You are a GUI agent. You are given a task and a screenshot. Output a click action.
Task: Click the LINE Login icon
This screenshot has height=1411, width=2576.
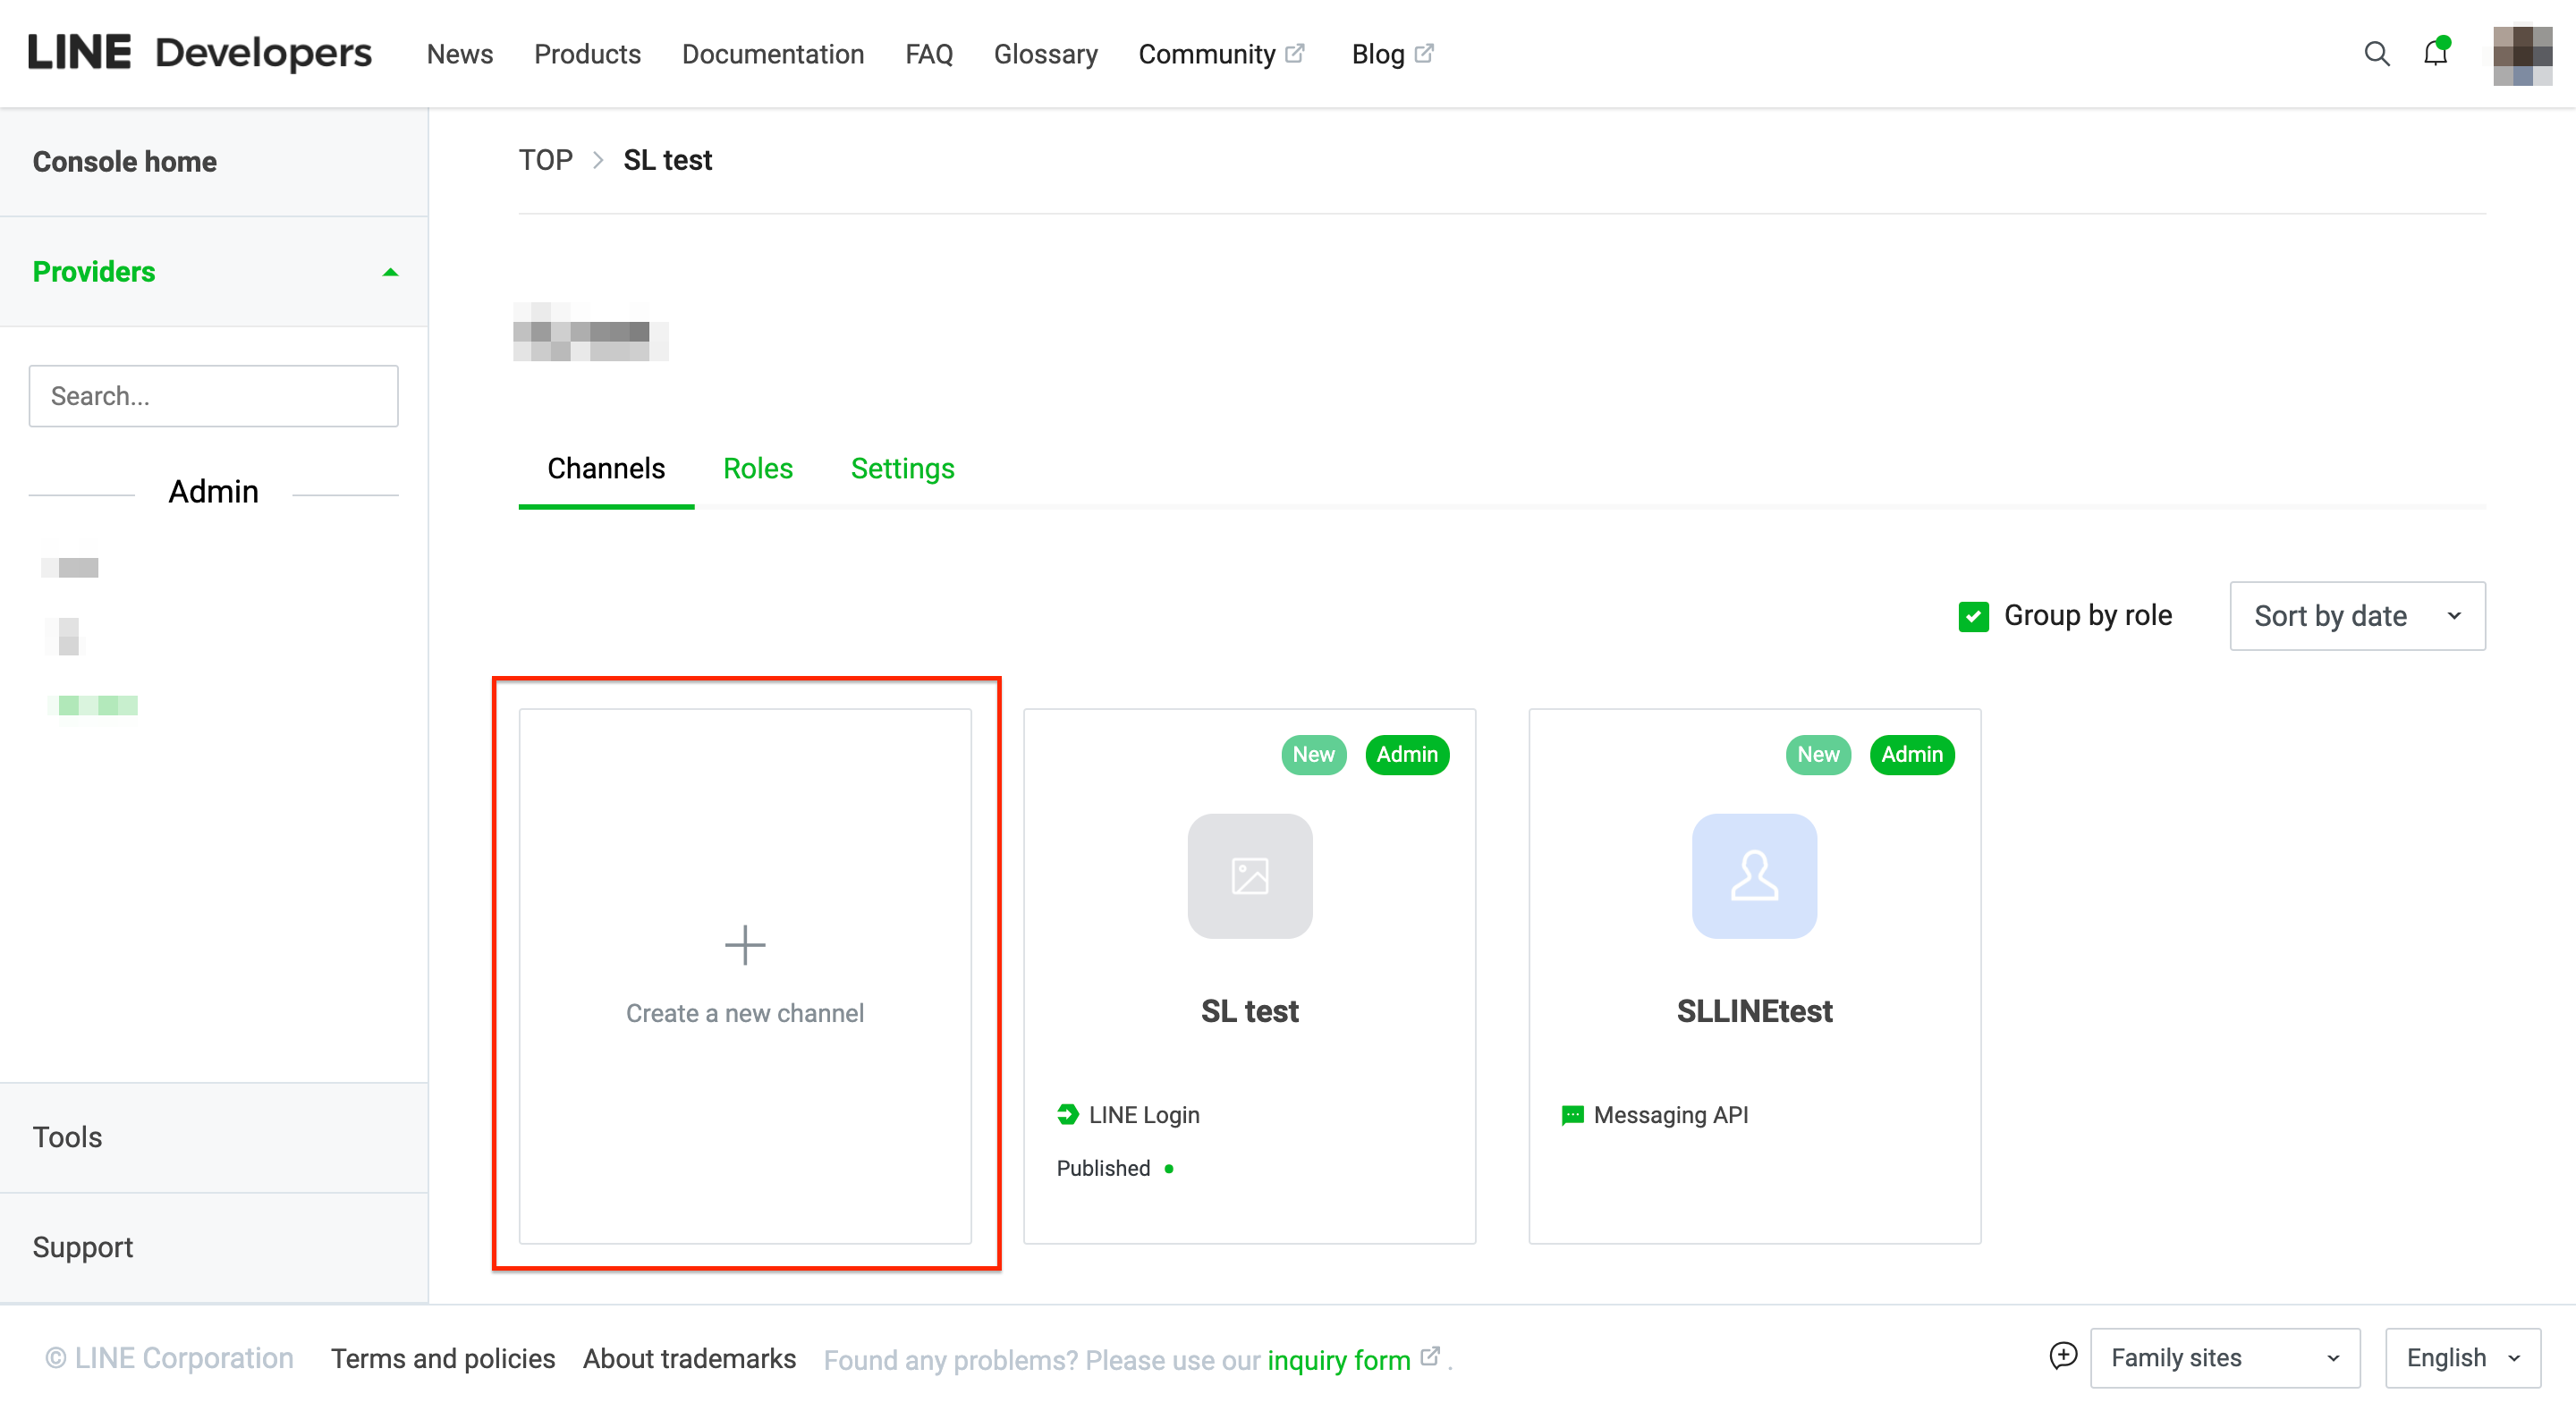pyautogui.click(x=1068, y=1114)
